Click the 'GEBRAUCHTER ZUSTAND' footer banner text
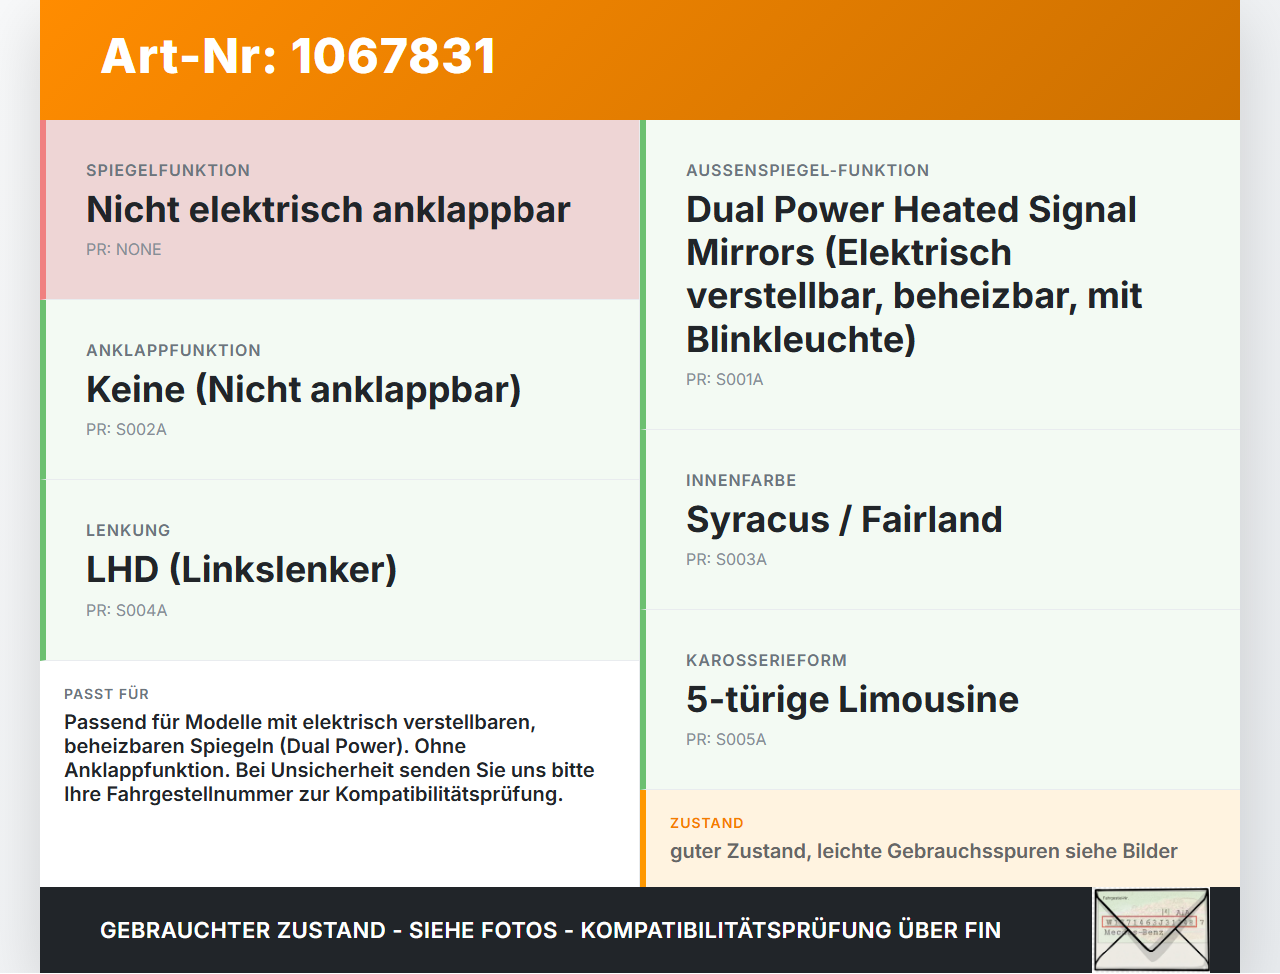Viewport: 1280px width, 974px height. (x=550, y=930)
